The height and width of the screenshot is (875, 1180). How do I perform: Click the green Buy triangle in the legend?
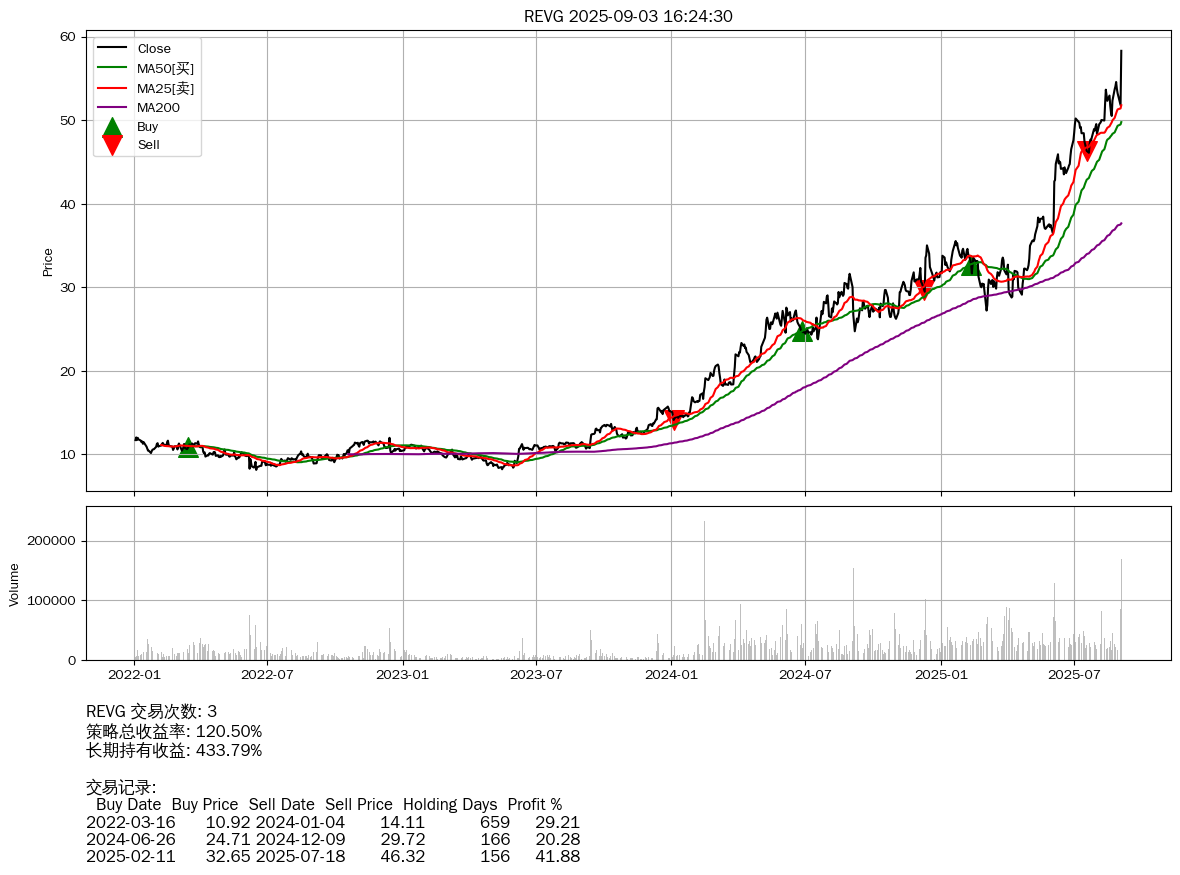coord(113,127)
